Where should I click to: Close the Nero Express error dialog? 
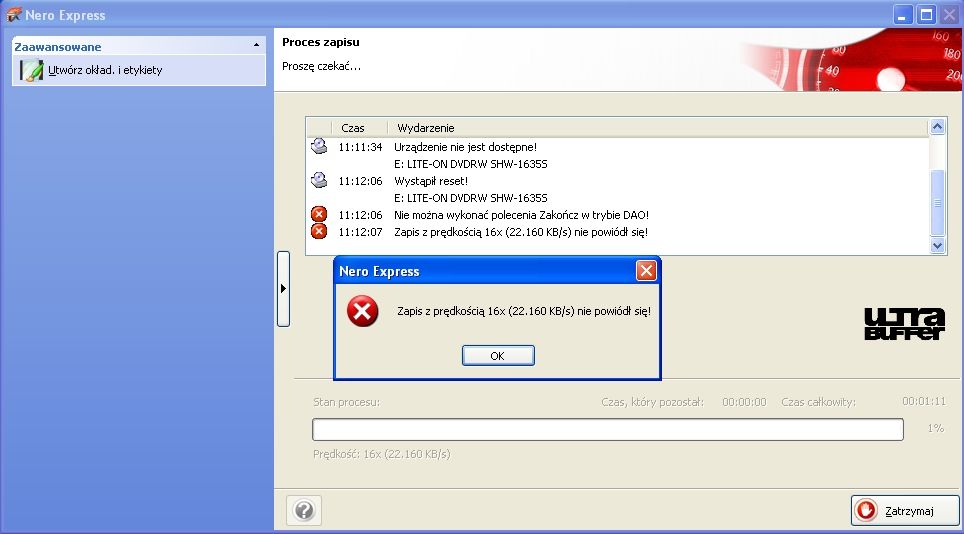click(x=646, y=270)
